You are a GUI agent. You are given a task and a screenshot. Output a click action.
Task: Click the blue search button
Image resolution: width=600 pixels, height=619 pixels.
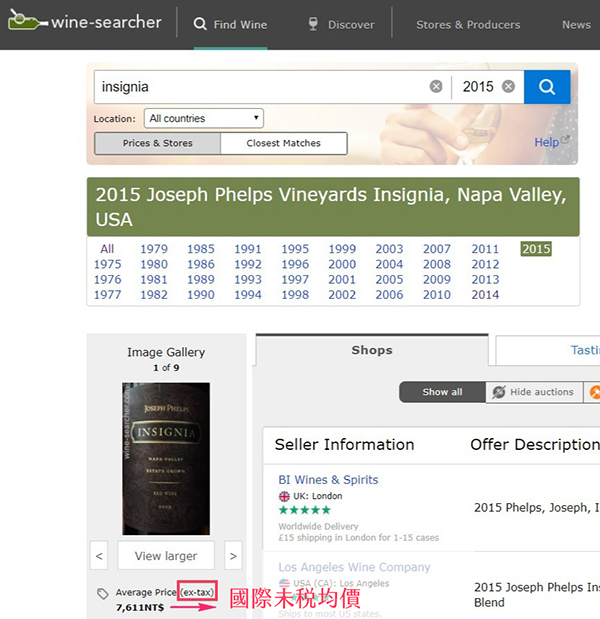pos(547,87)
